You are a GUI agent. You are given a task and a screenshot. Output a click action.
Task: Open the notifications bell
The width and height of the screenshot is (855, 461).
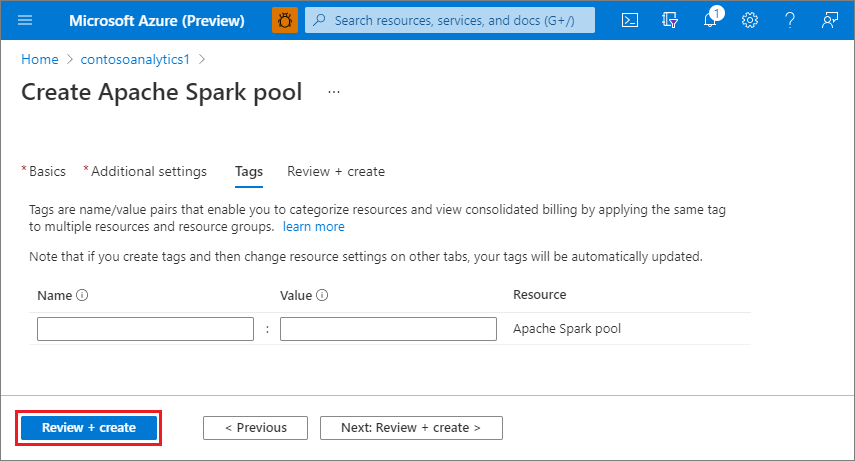pos(711,21)
